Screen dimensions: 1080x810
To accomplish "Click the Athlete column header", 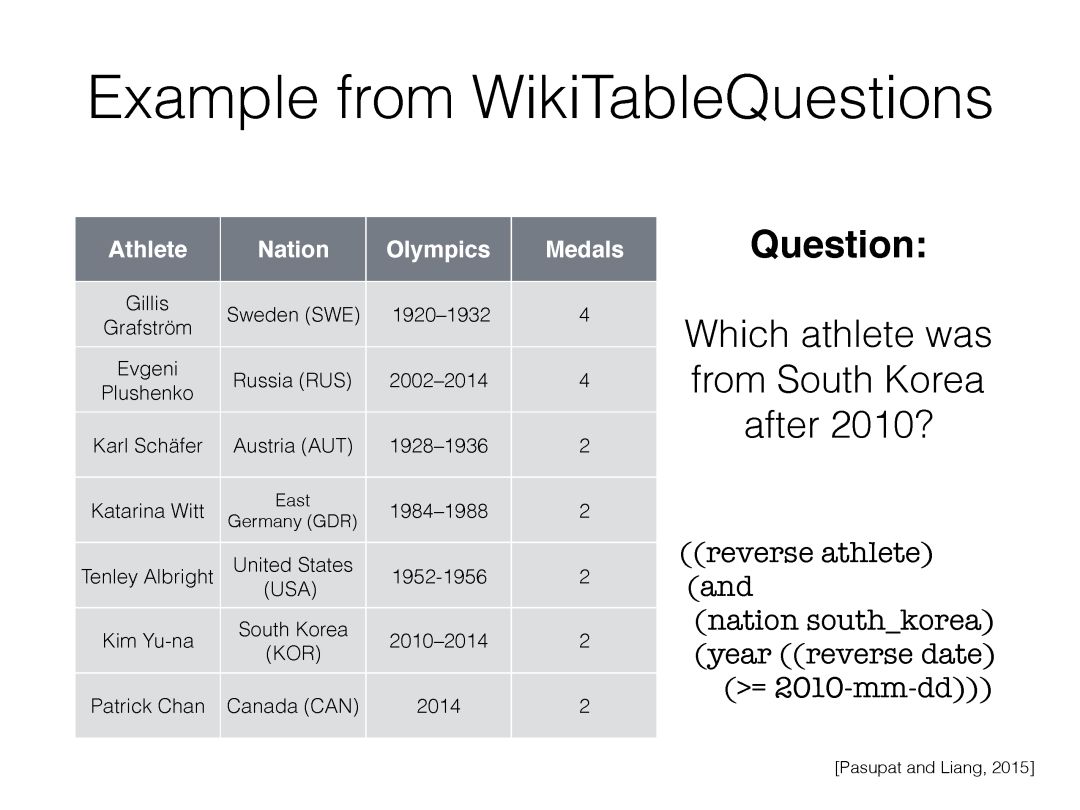I will pyautogui.click(x=147, y=249).
